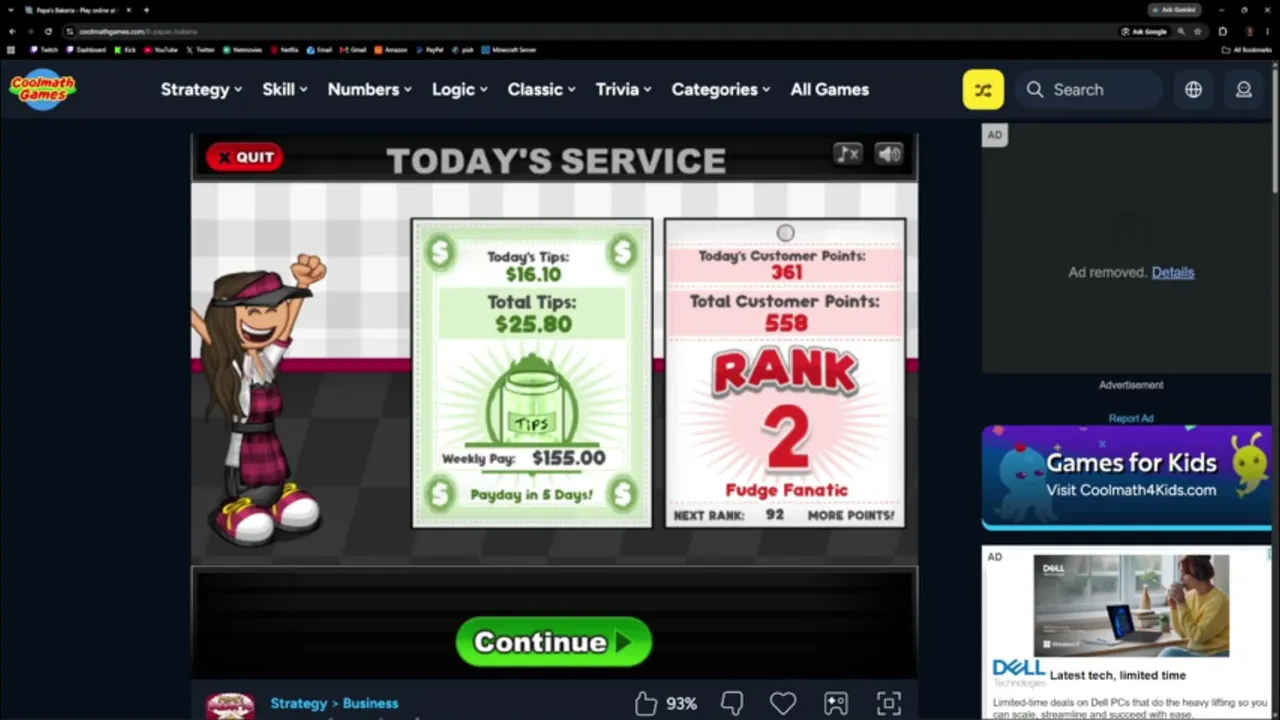Open the Games for Kids Coolmath4Kids banner
The image size is (1280, 720).
tap(1127, 477)
